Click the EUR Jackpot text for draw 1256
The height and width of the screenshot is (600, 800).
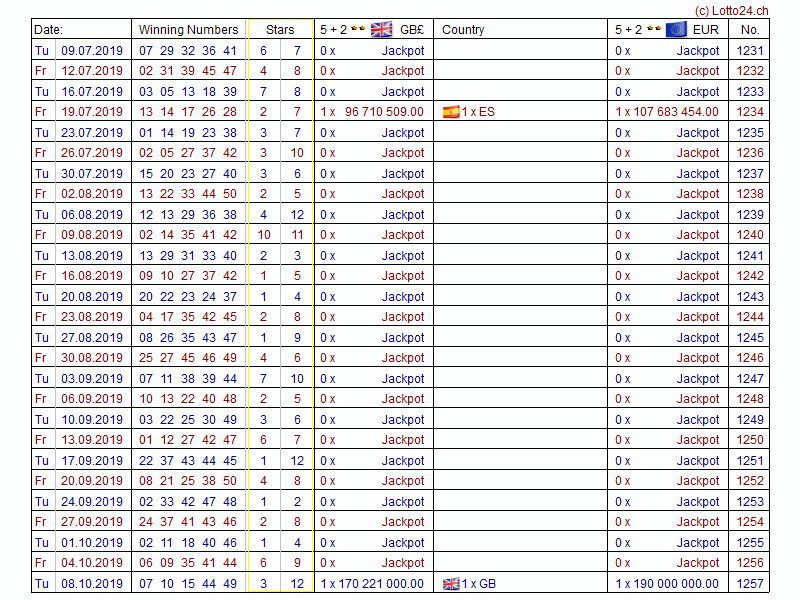[x=698, y=563]
